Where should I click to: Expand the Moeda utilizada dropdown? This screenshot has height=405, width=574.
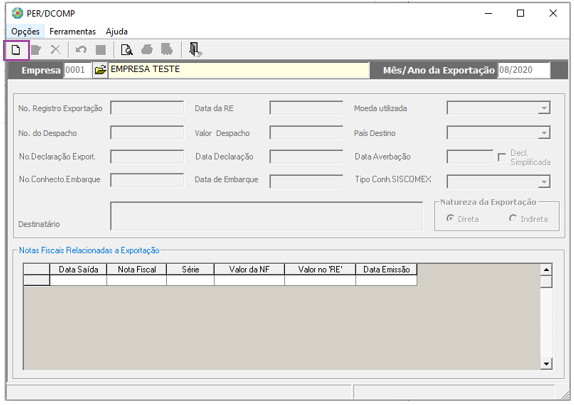(x=544, y=108)
